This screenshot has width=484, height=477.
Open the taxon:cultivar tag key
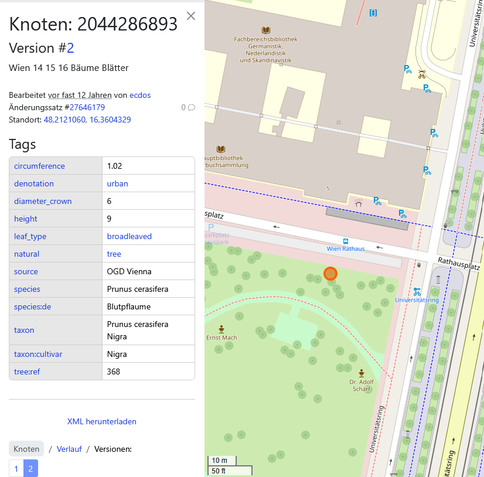click(38, 354)
